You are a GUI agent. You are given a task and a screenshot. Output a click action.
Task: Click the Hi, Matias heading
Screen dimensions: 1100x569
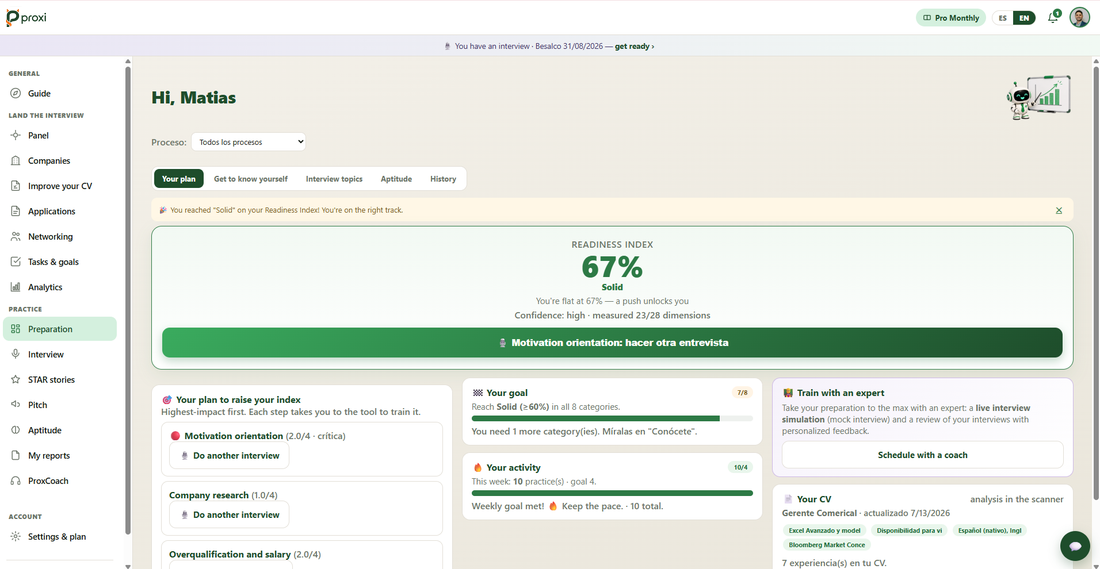(x=194, y=98)
